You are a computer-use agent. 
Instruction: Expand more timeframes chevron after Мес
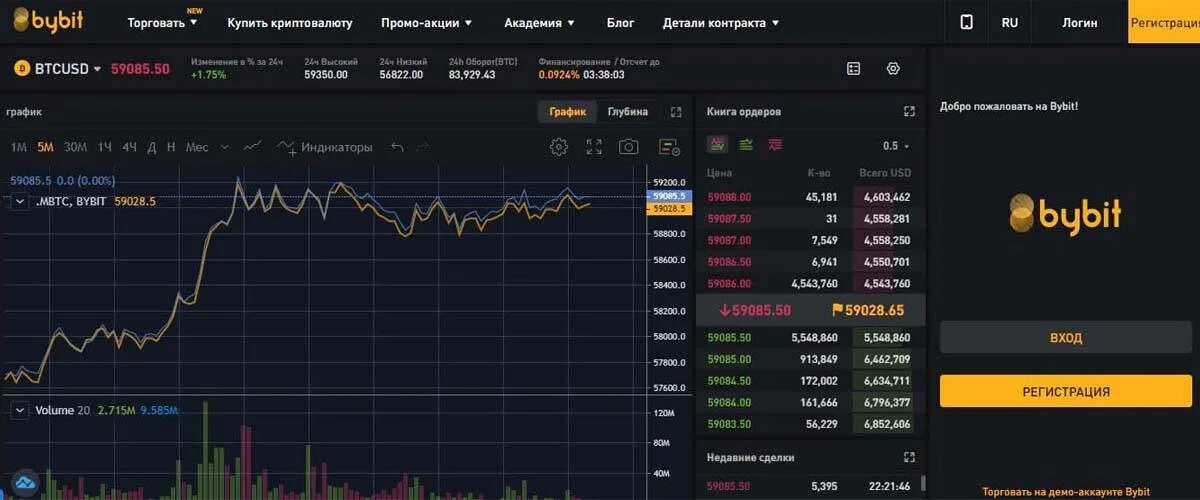(224, 147)
